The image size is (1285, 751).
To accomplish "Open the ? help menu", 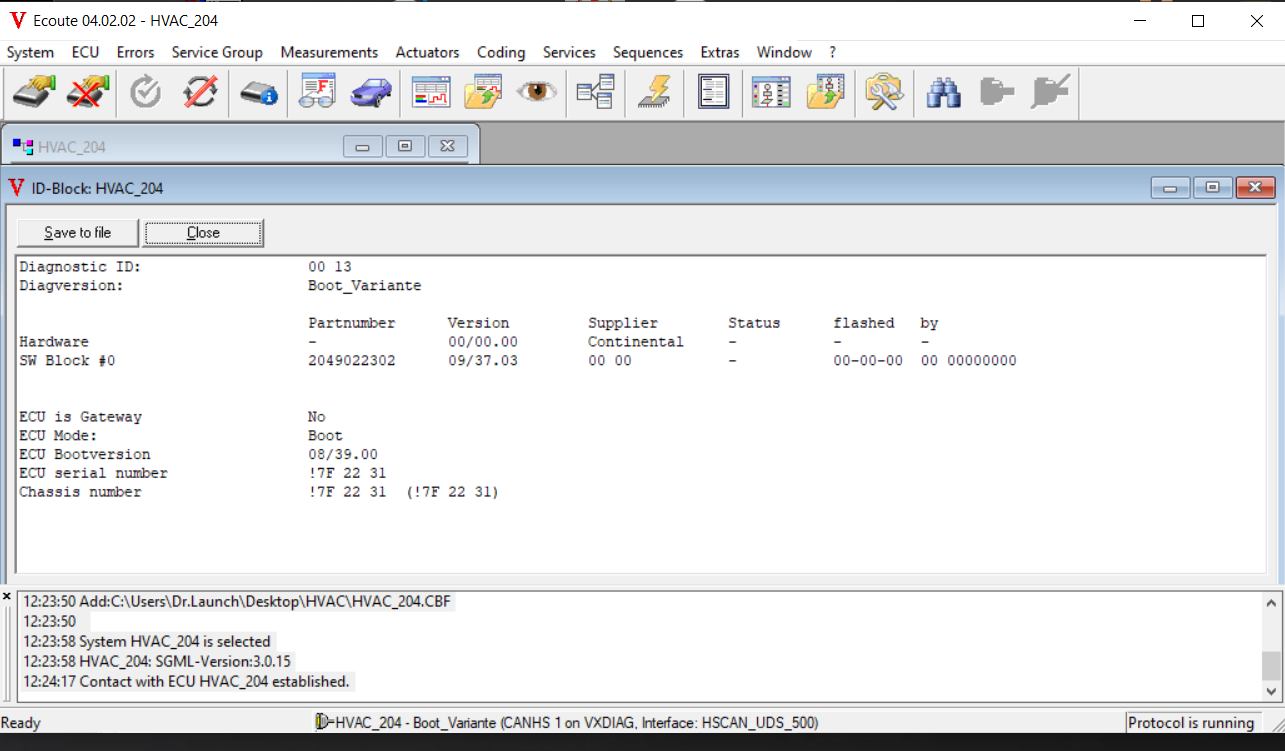I will 832,52.
